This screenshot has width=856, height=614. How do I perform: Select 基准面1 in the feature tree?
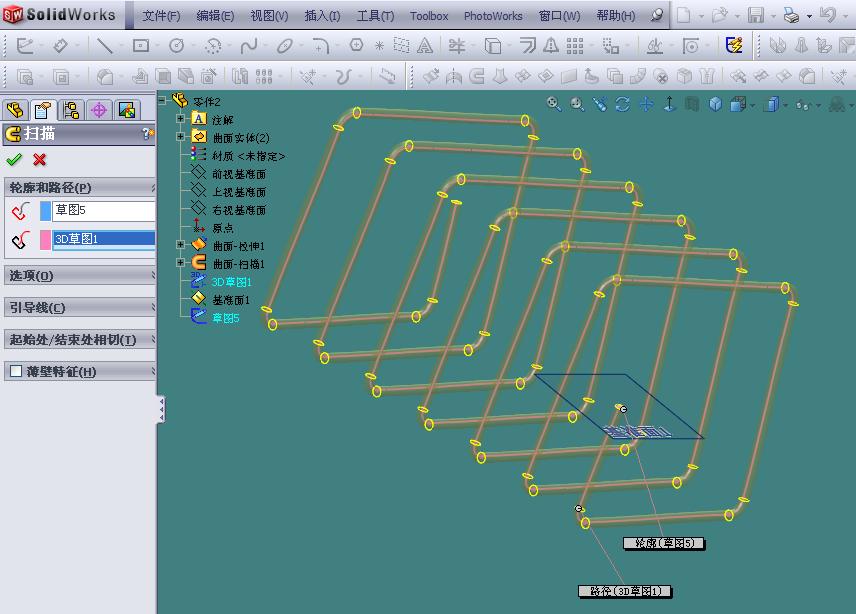(230, 300)
